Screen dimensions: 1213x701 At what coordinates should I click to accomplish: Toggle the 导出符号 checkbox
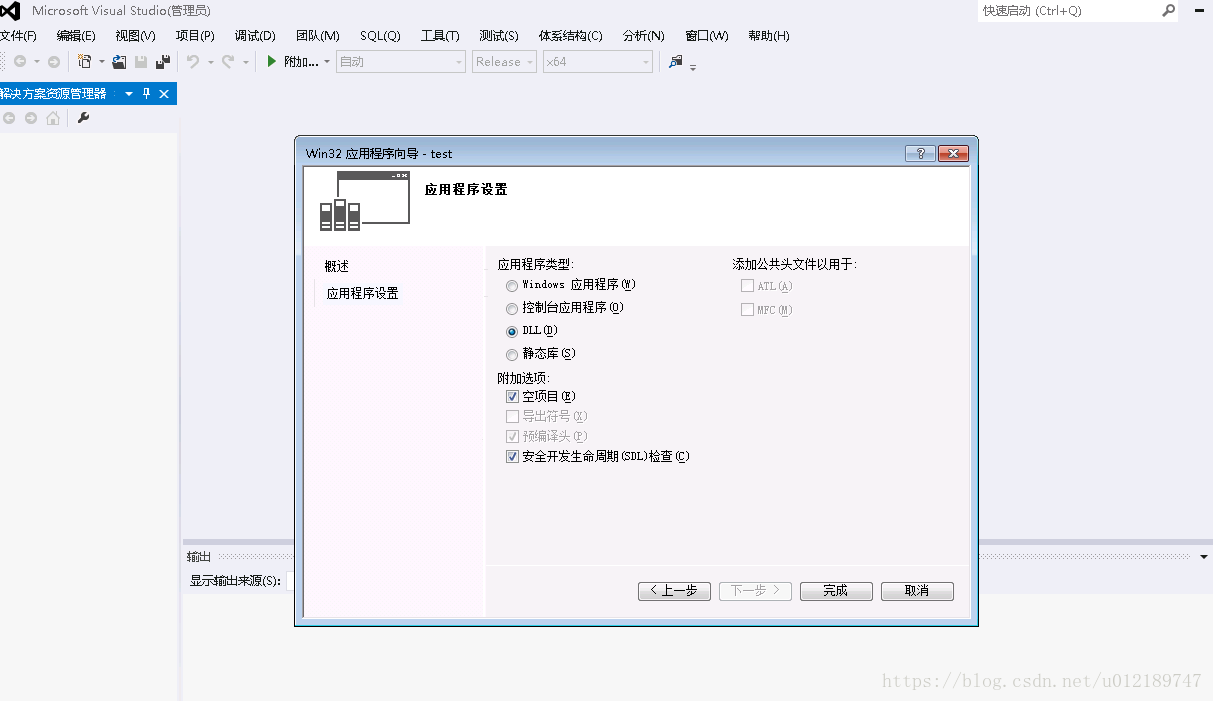pos(512,416)
